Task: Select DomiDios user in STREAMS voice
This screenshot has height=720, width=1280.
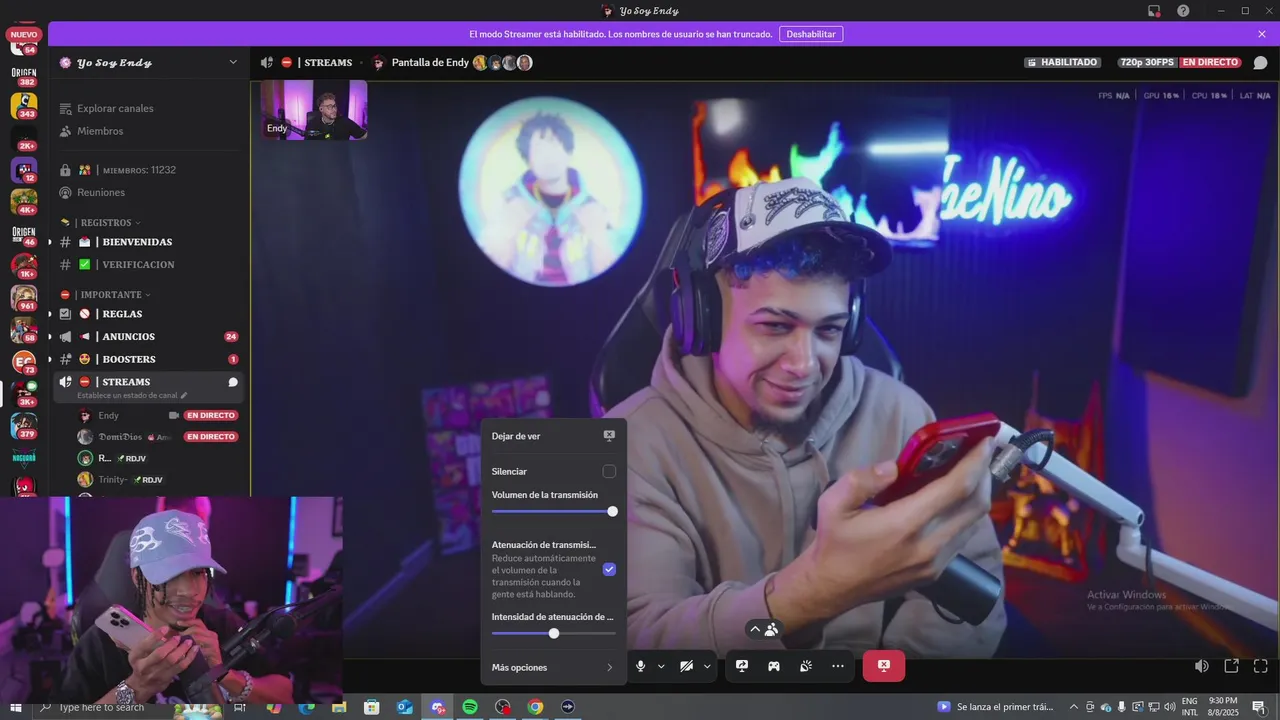Action: pyautogui.click(x=158, y=437)
